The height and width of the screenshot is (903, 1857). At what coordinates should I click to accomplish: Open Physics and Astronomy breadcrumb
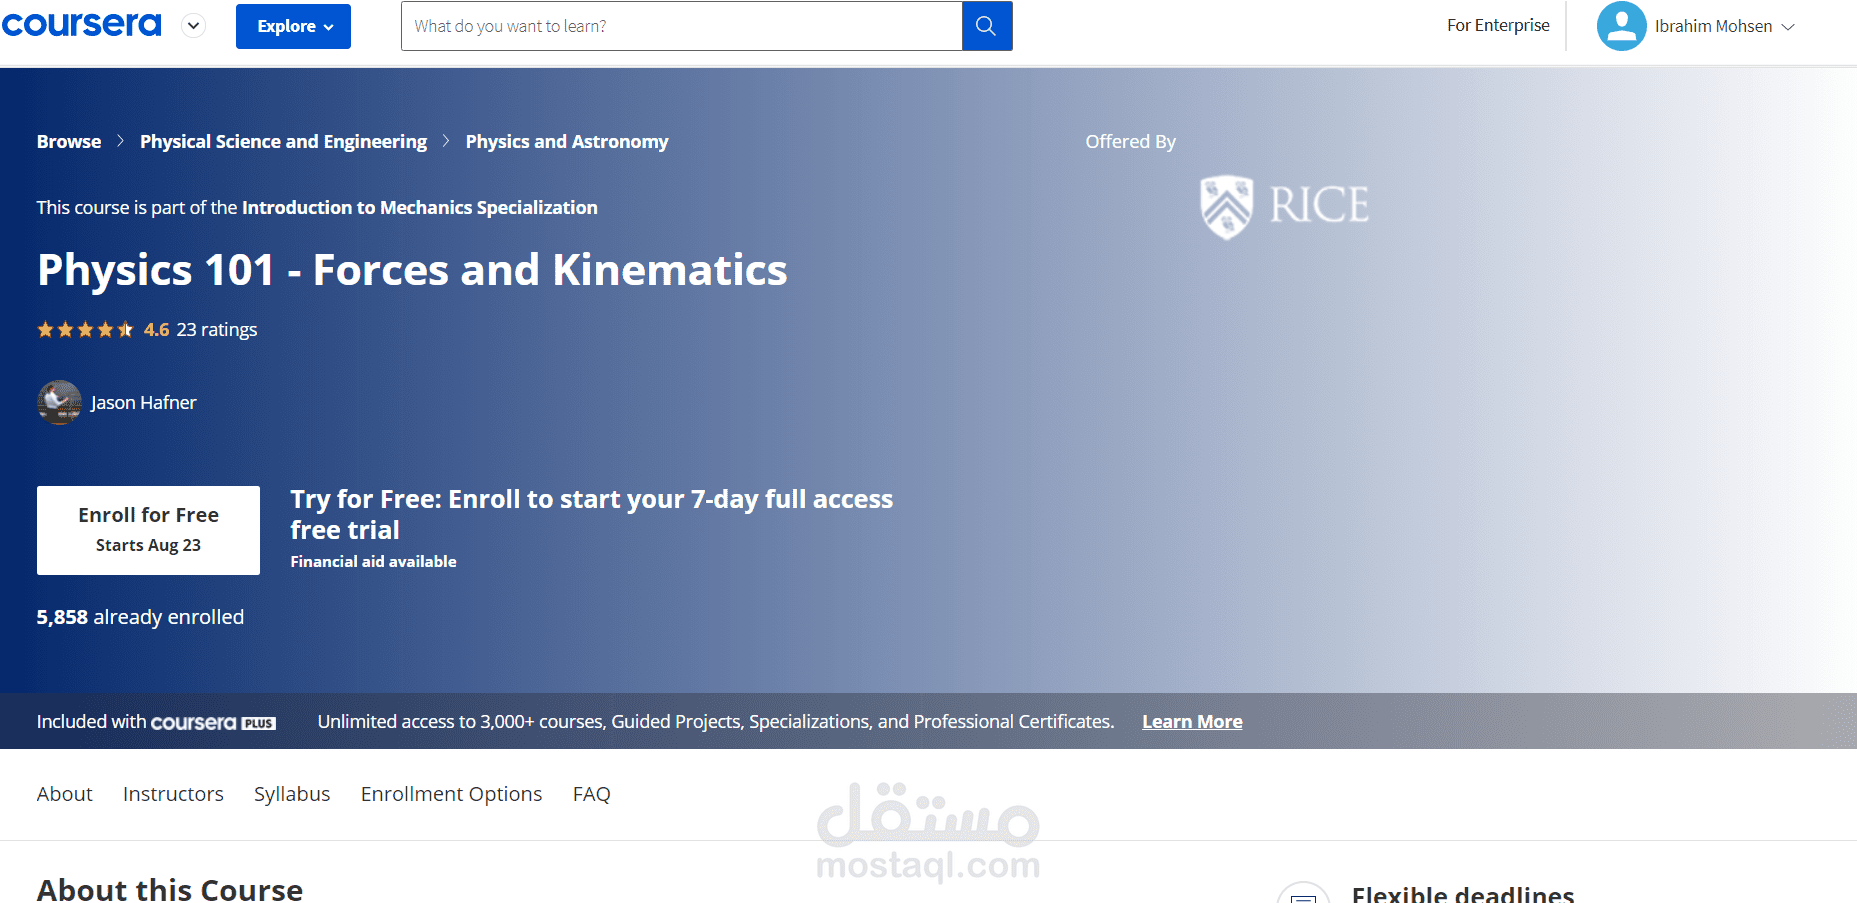[x=567, y=141]
